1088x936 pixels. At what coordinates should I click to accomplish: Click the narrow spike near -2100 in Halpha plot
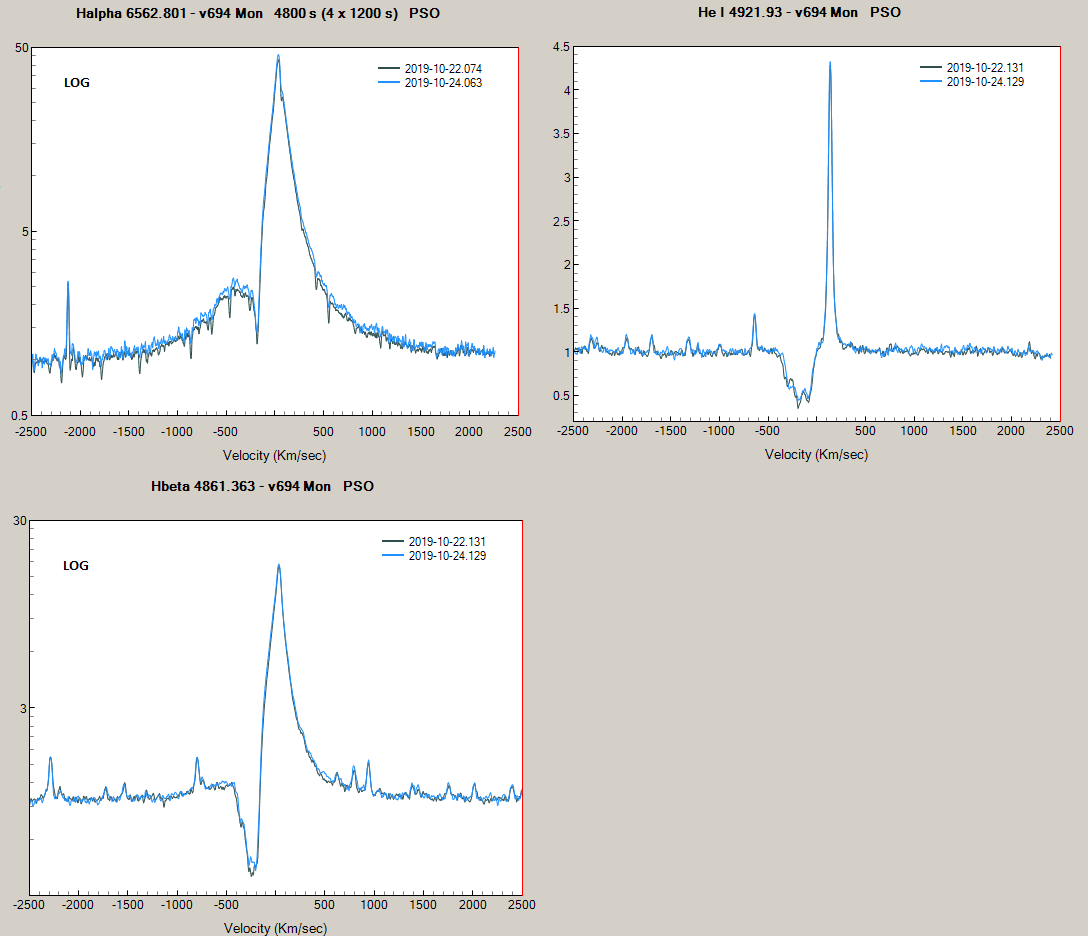pyautogui.click(x=68, y=283)
